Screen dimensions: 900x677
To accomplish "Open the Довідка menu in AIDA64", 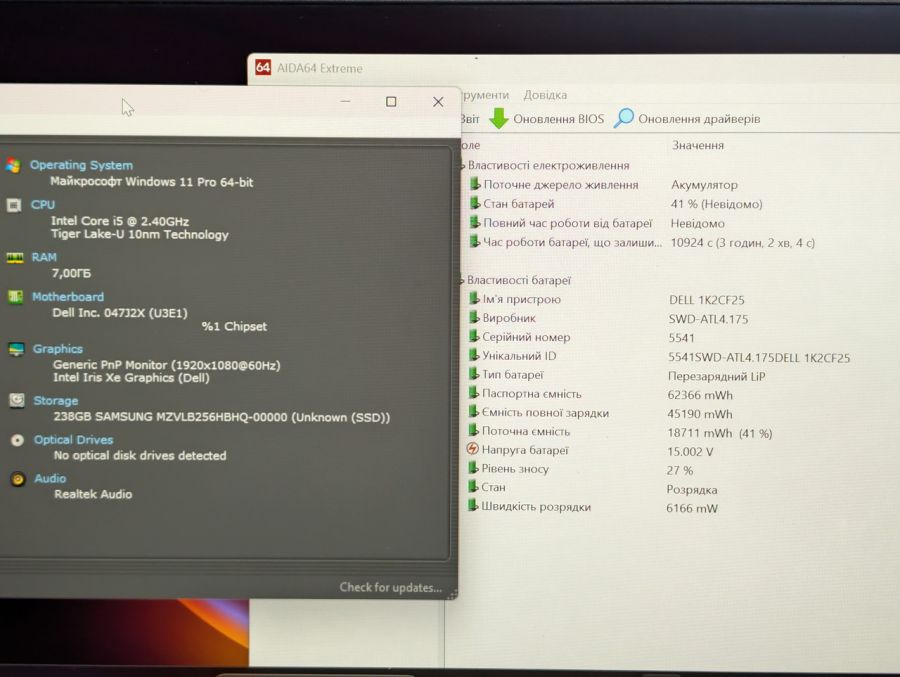I will click(545, 95).
